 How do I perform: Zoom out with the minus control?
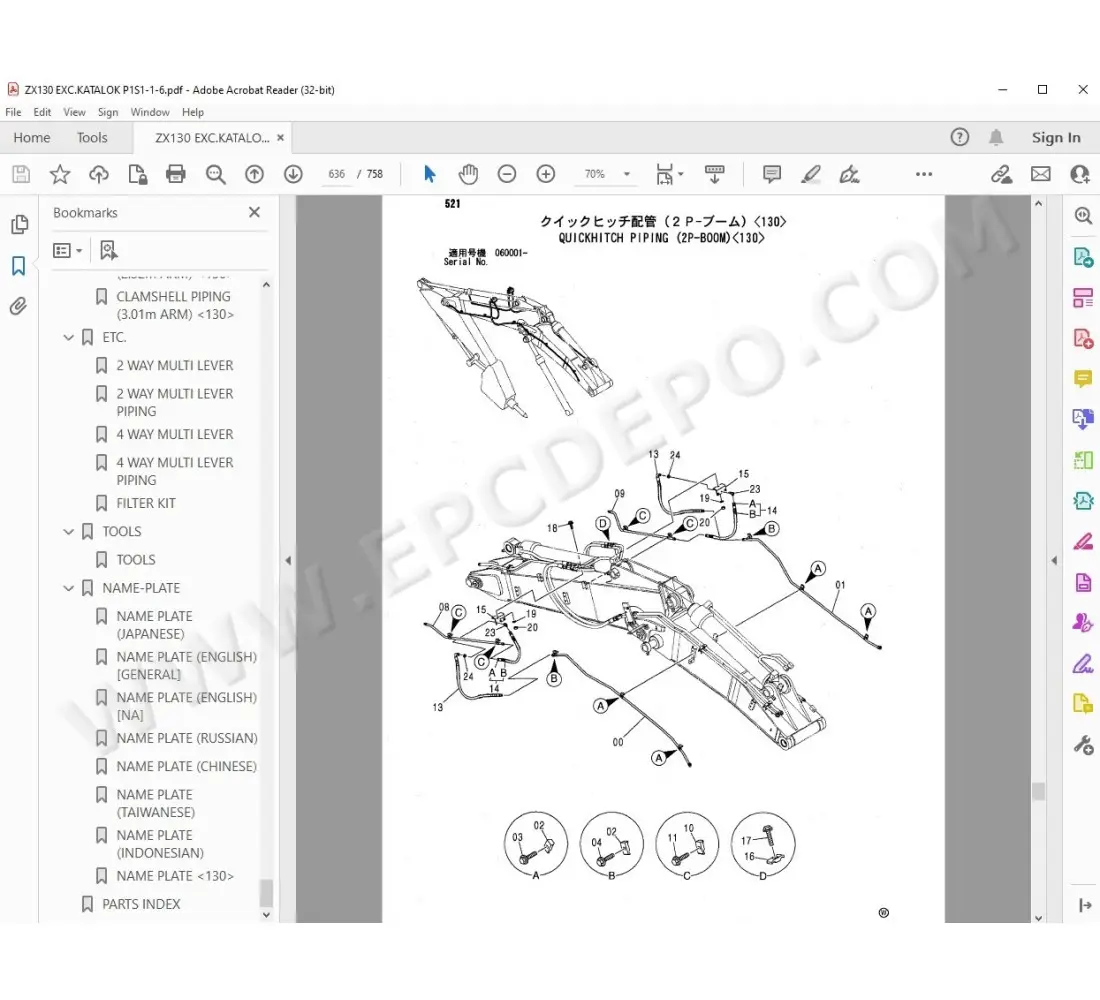pyautogui.click(x=507, y=174)
